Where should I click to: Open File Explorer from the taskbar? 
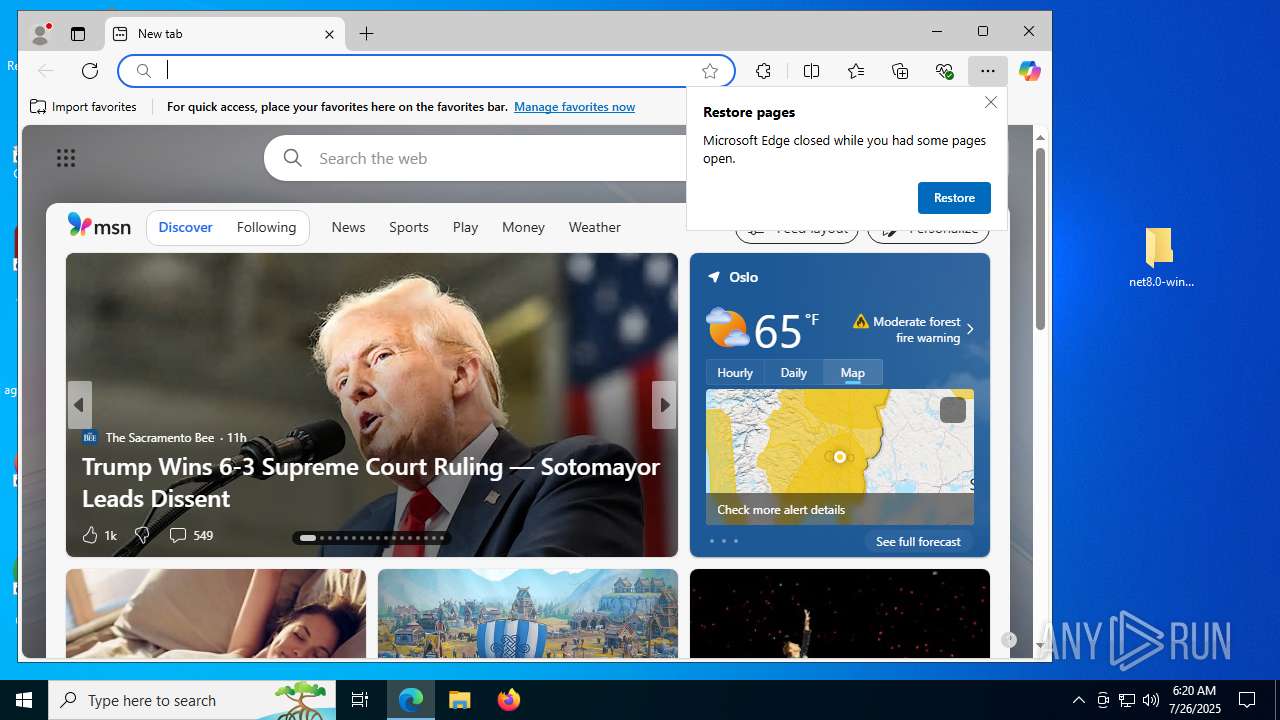point(460,700)
